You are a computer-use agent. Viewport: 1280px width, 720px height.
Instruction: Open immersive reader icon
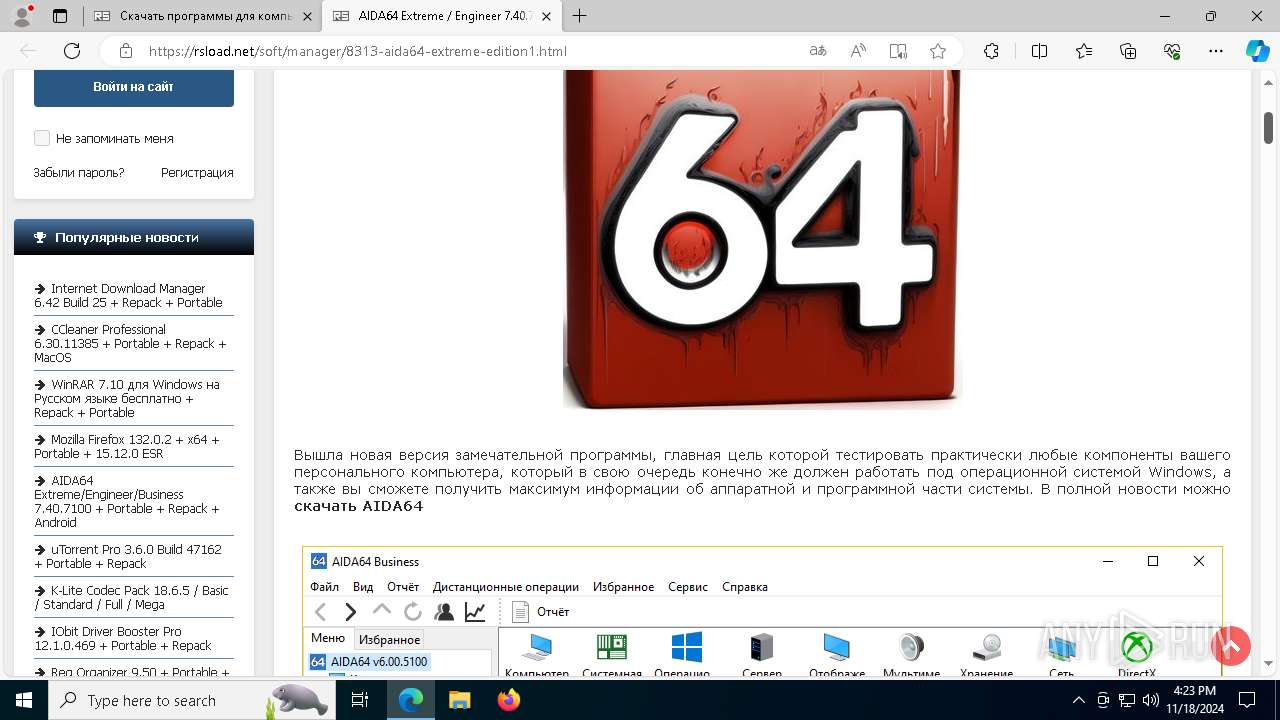click(x=898, y=51)
